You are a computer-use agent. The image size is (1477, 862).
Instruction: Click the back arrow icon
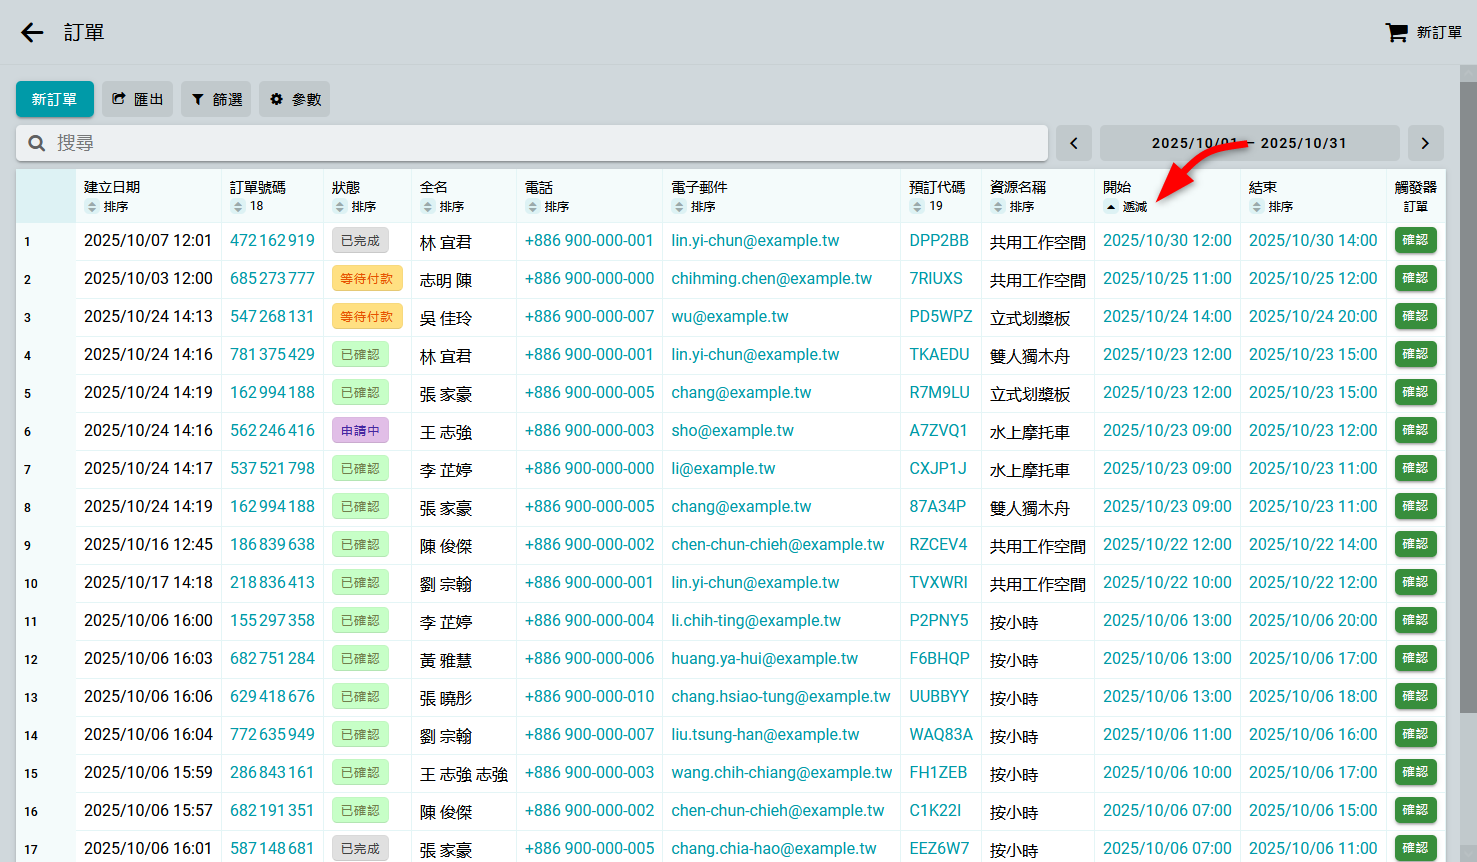coord(32,33)
